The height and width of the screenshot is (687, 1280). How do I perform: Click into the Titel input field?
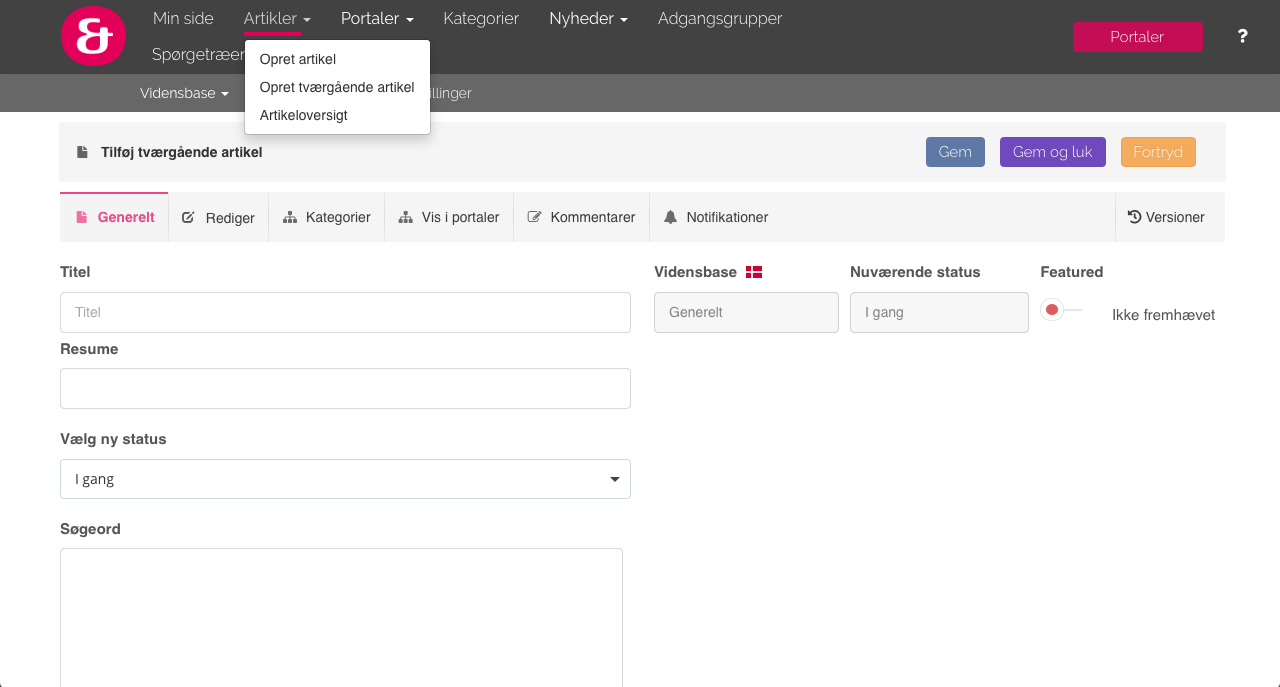[x=345, y=312]
